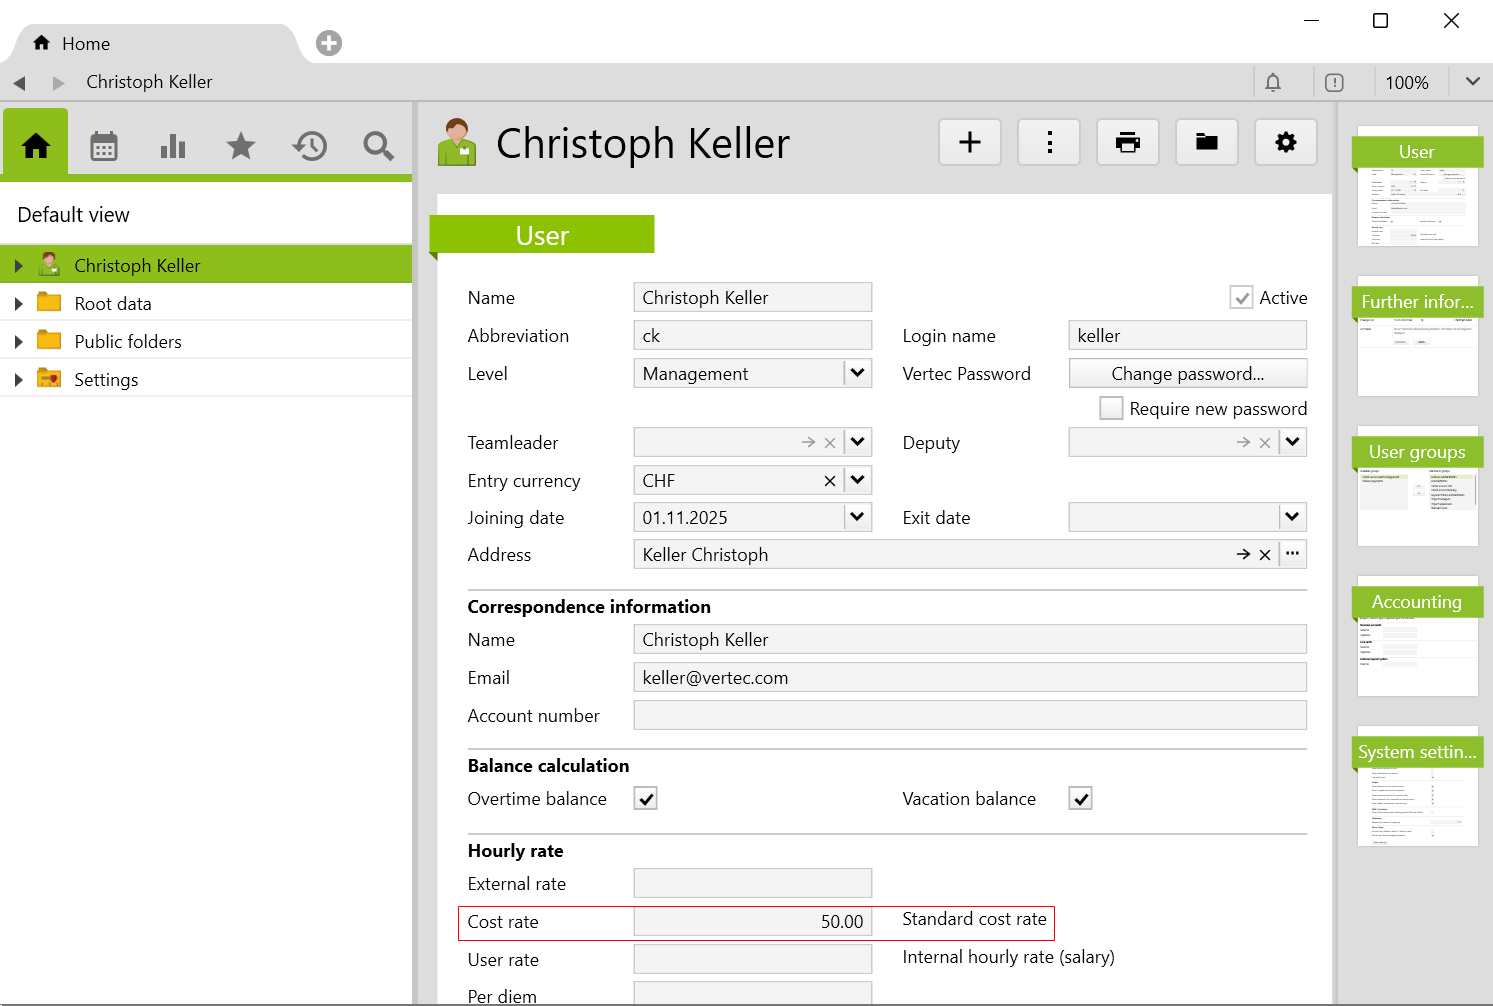Click the Change password button
This screenshot has width=1493, height=1006.
tap(1187, 374)
